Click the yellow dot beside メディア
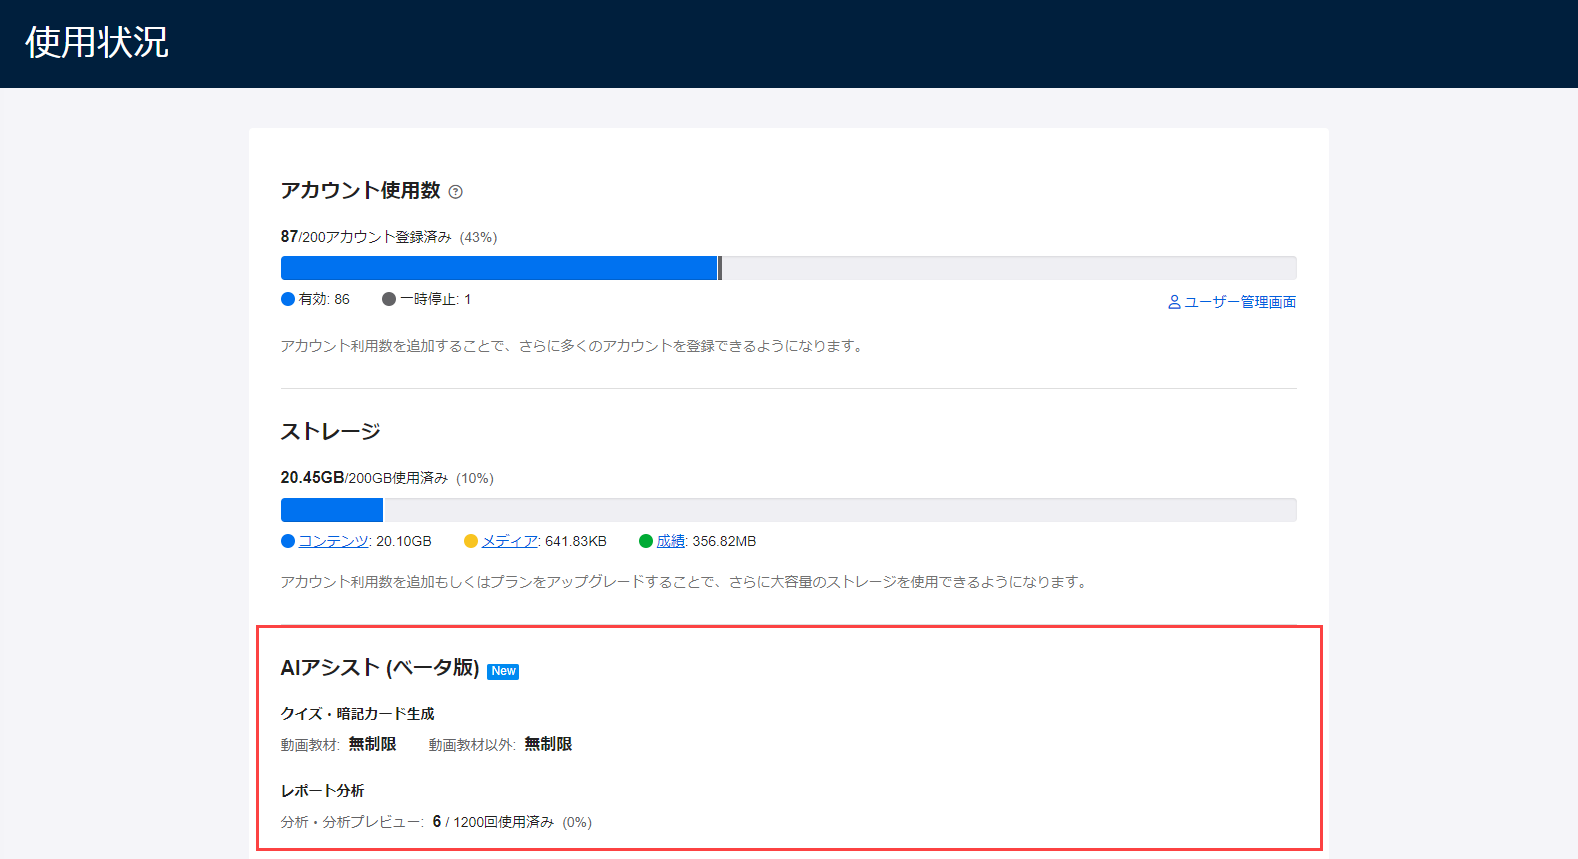 pos(471,541)
